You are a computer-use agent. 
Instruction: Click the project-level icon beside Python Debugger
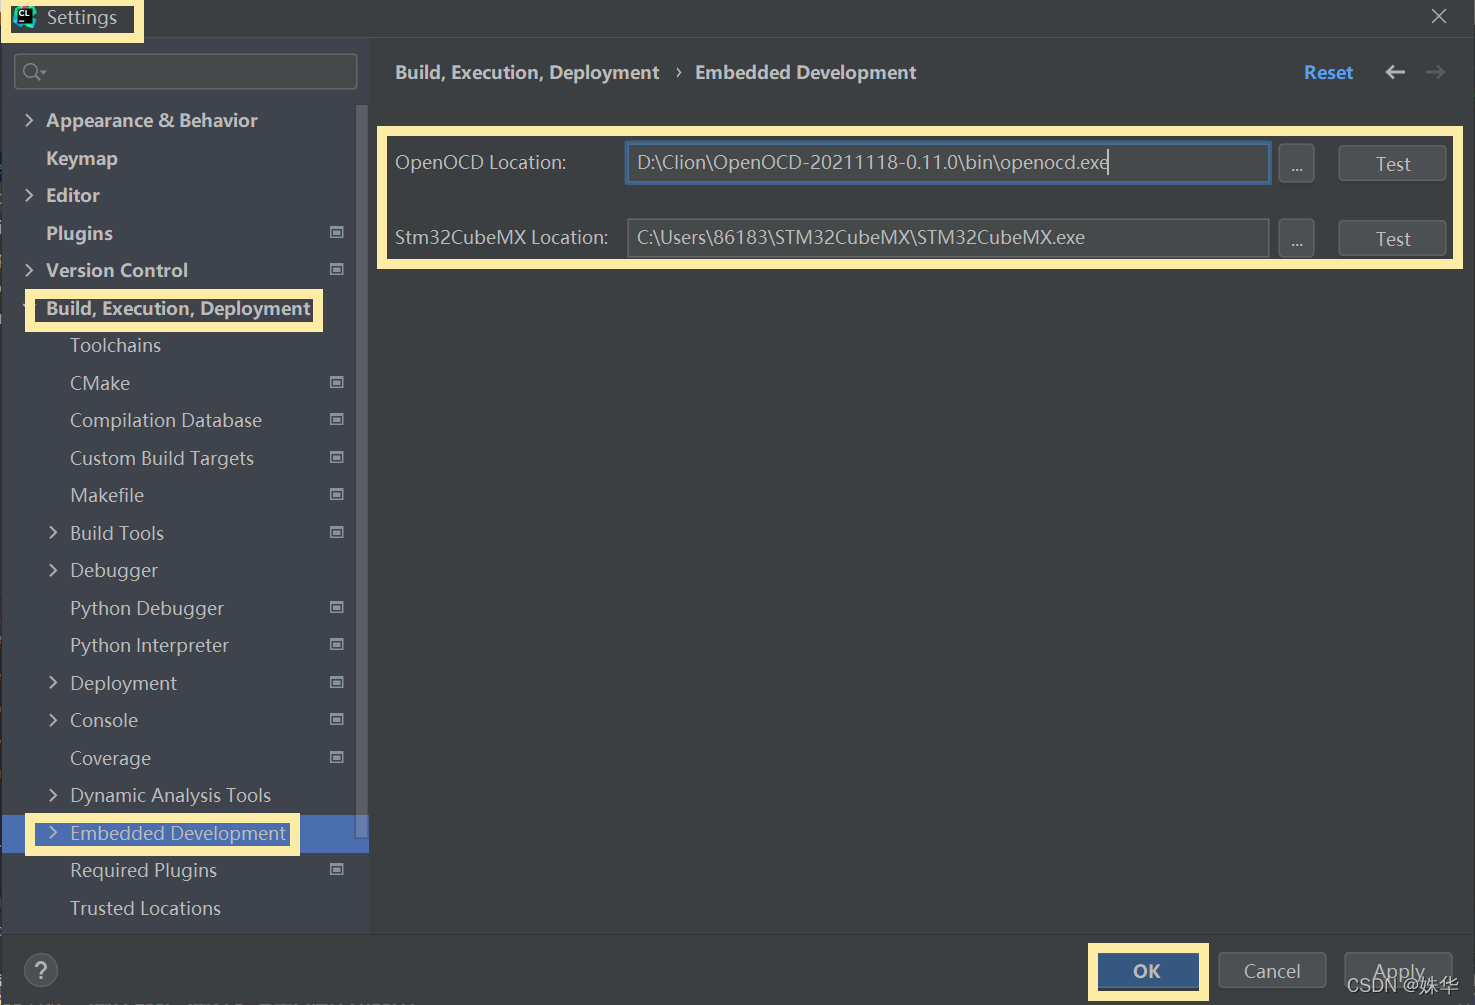coord(337,607)
